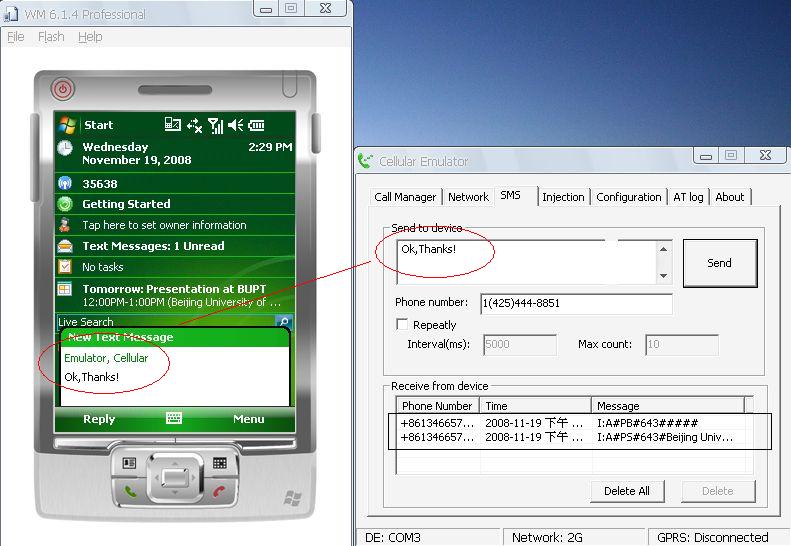Click the GPRS: Disconnected status entry
Image resolution: width=791 pixels, height=546 pixels.
click(x=712, y=537)
